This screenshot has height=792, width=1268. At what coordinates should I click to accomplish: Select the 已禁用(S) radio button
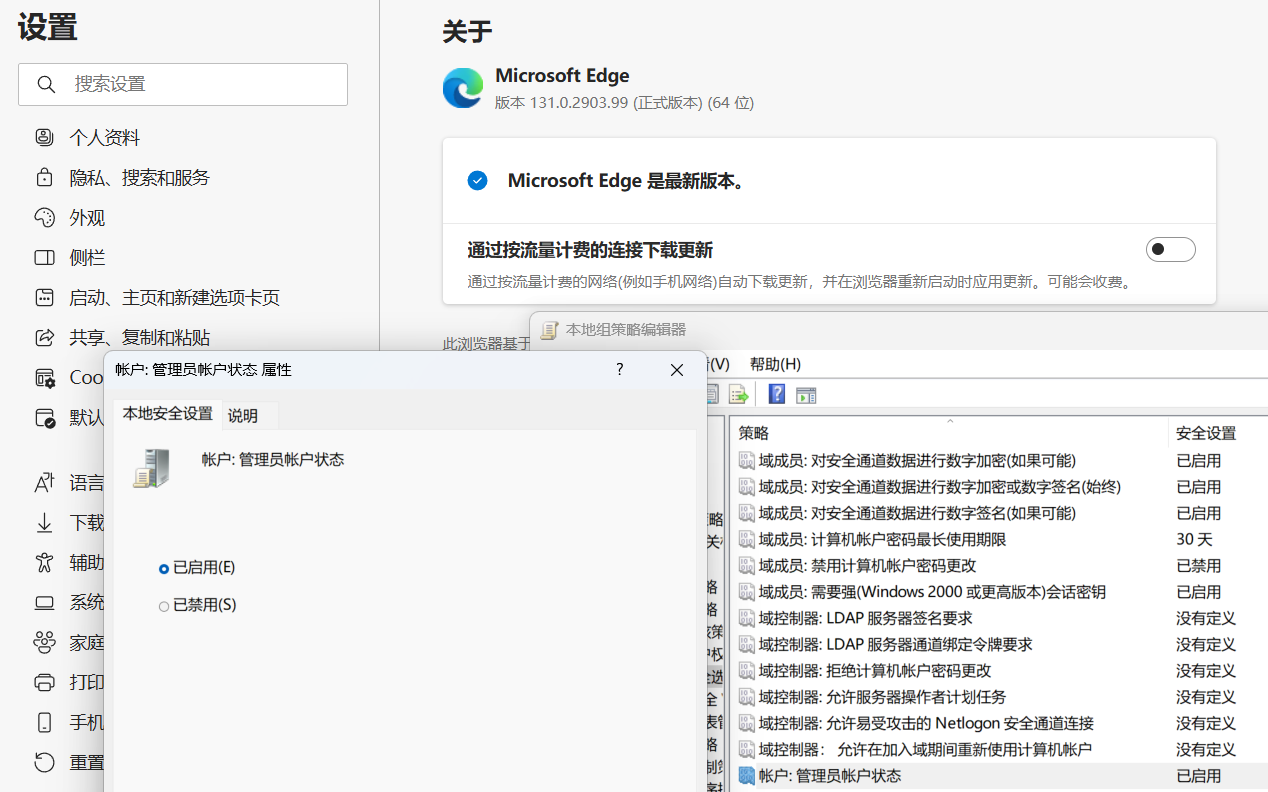click(164, 606)
